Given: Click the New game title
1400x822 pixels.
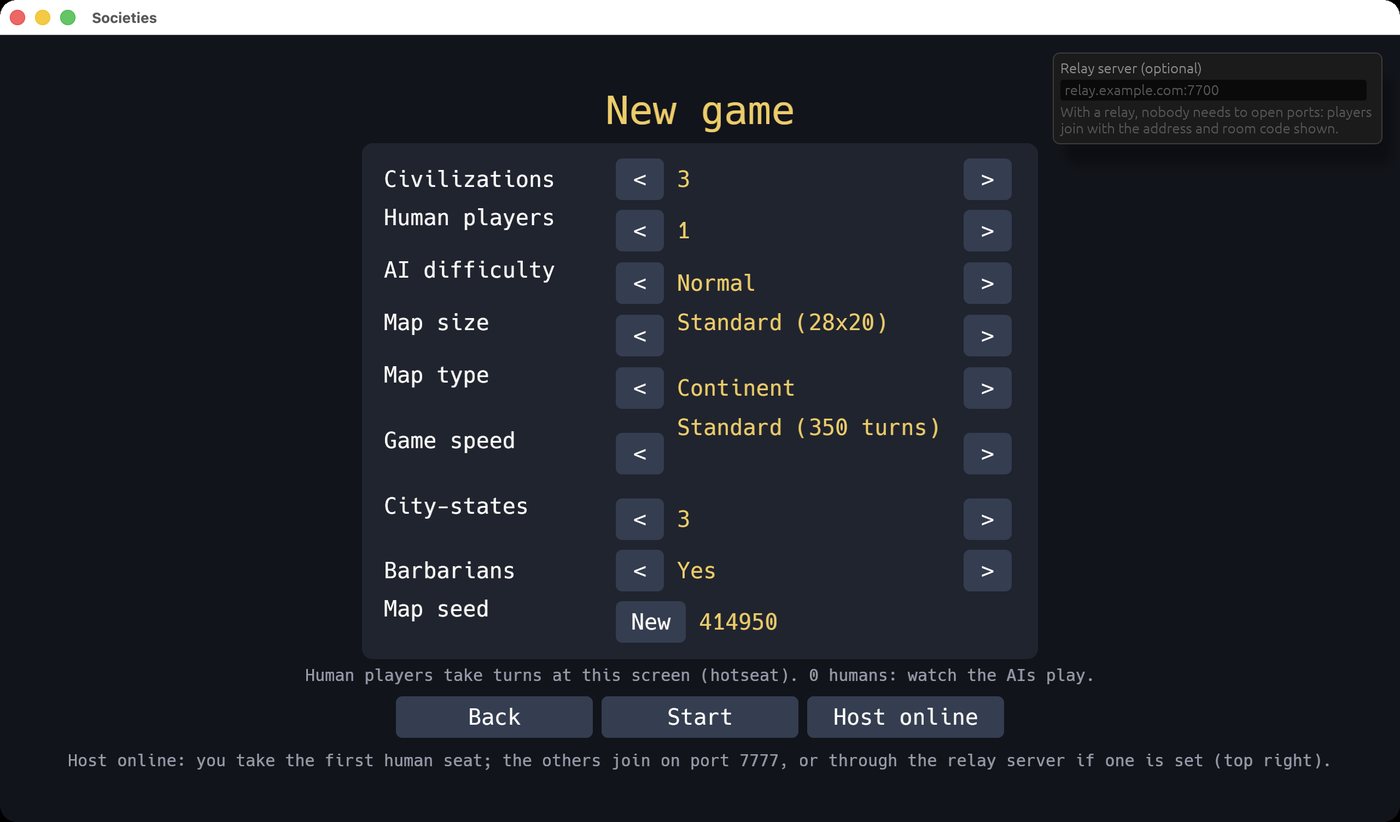Looking at the screenshot, I should coord(700,110).
